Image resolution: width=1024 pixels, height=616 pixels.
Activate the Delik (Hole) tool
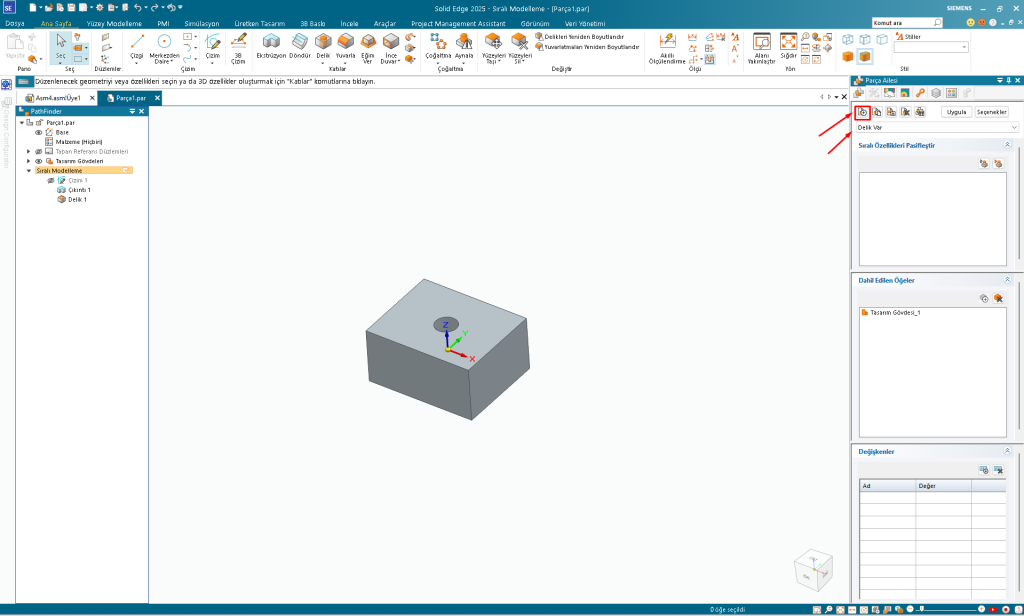click(323, 42)
